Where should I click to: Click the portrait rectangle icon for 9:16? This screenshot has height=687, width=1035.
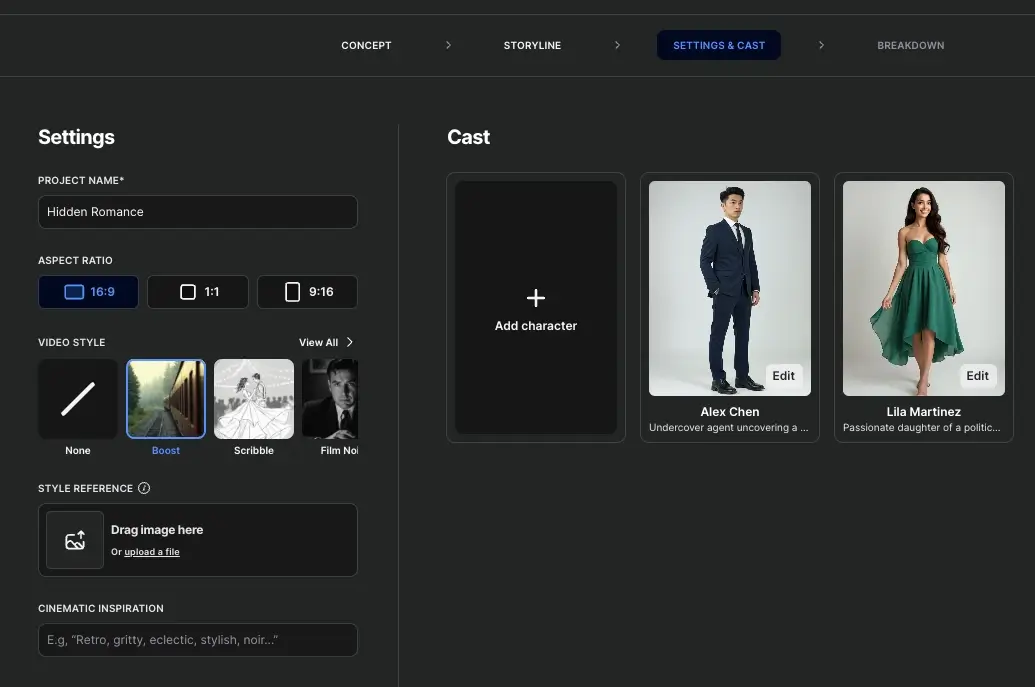pos(292,292)
